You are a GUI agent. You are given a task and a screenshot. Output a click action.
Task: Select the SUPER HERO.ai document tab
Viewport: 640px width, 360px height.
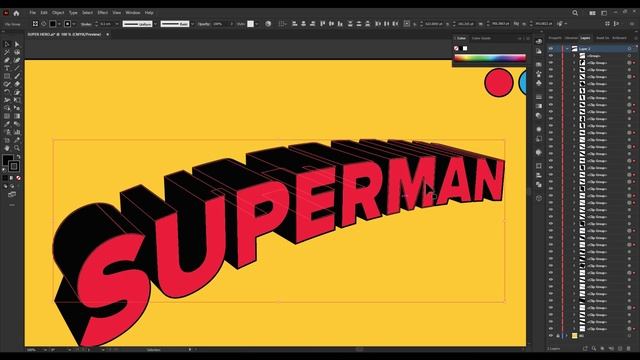click(64, 34)
